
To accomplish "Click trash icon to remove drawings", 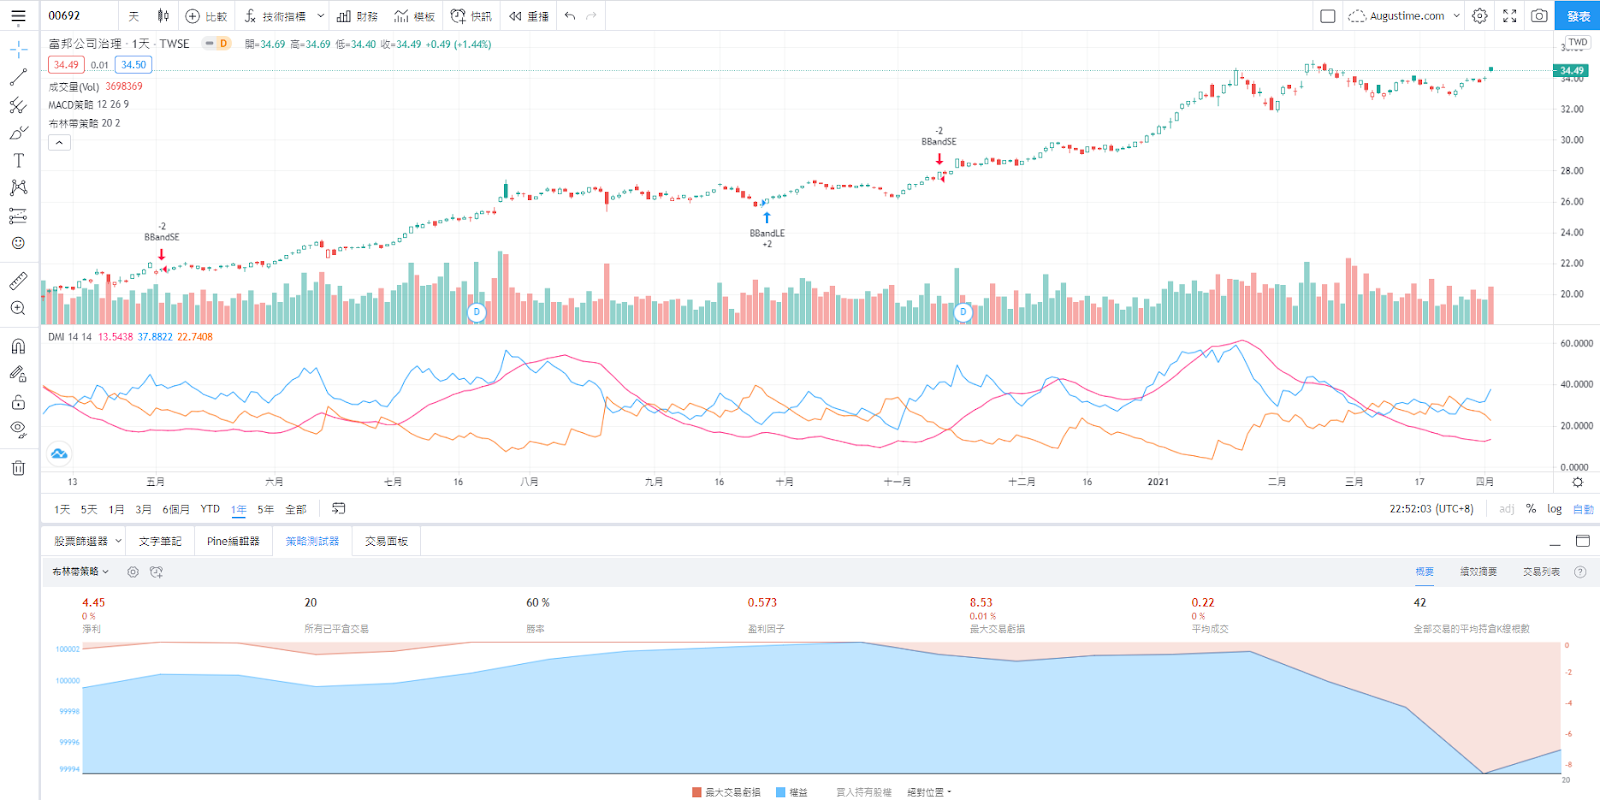I will 18,467.
